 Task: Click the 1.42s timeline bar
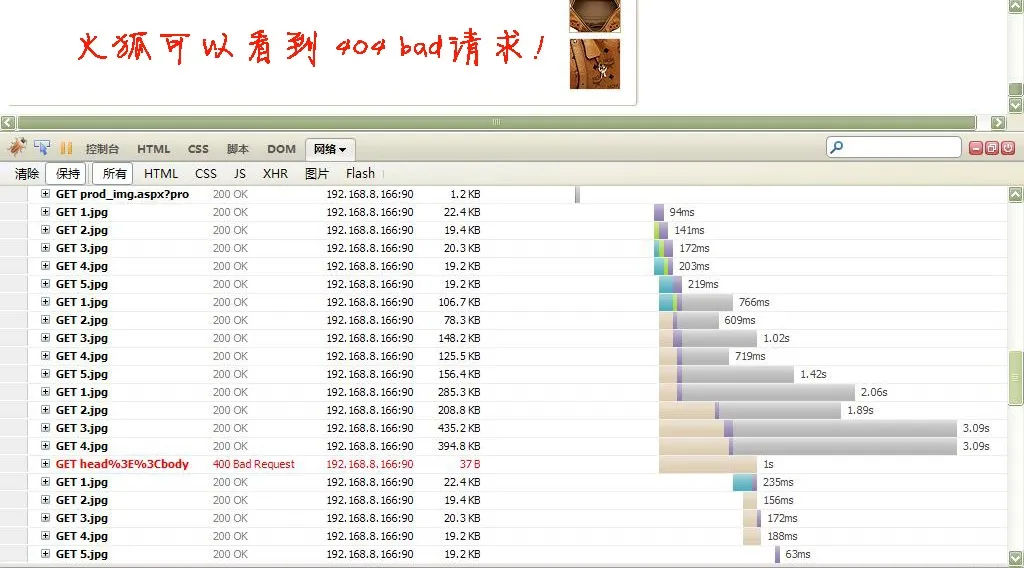726,374
